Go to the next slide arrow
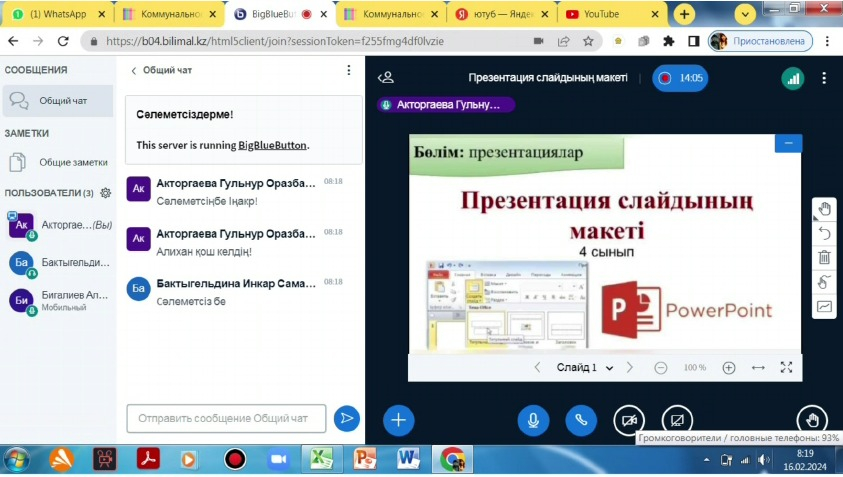 (x=629, y=368)
